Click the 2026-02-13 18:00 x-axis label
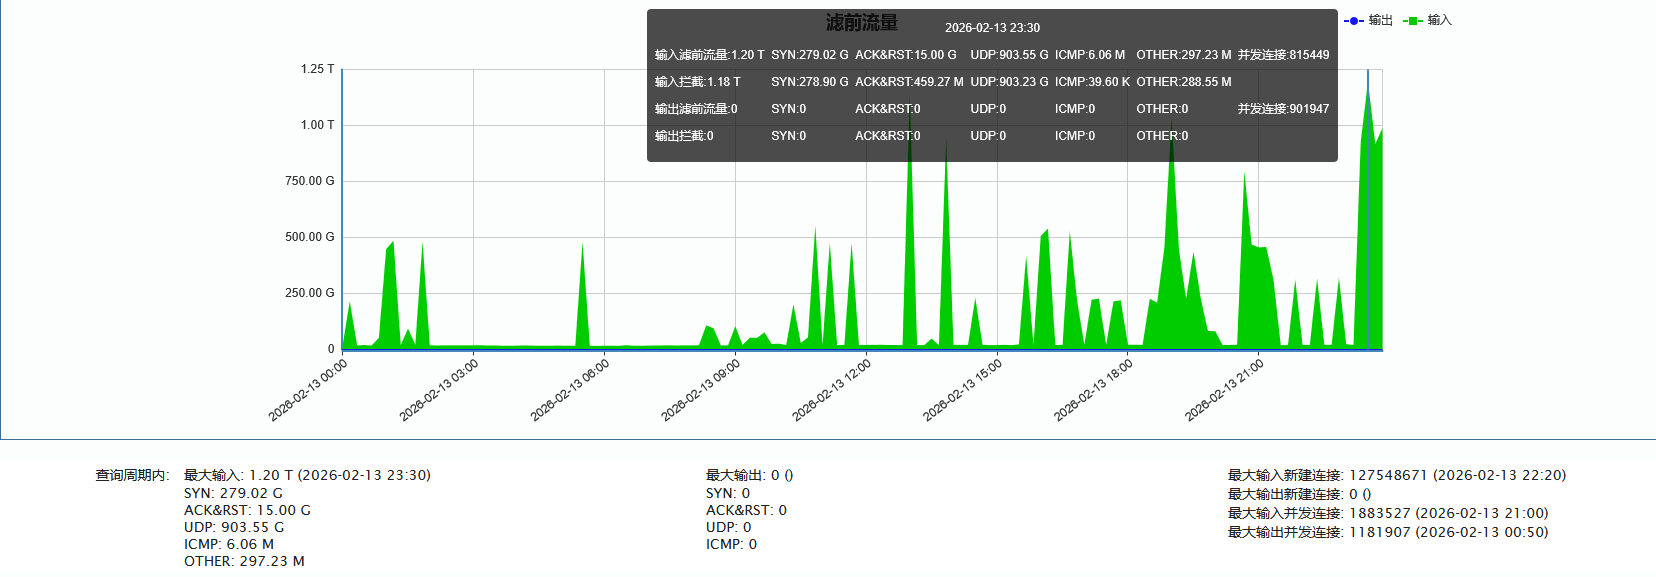 [x=1095, y=389]
